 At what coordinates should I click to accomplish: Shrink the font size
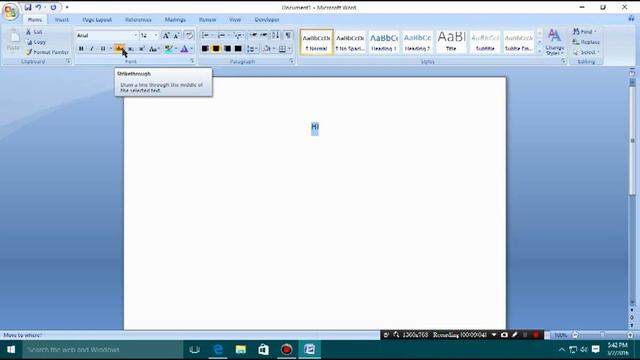pos(177,36)
